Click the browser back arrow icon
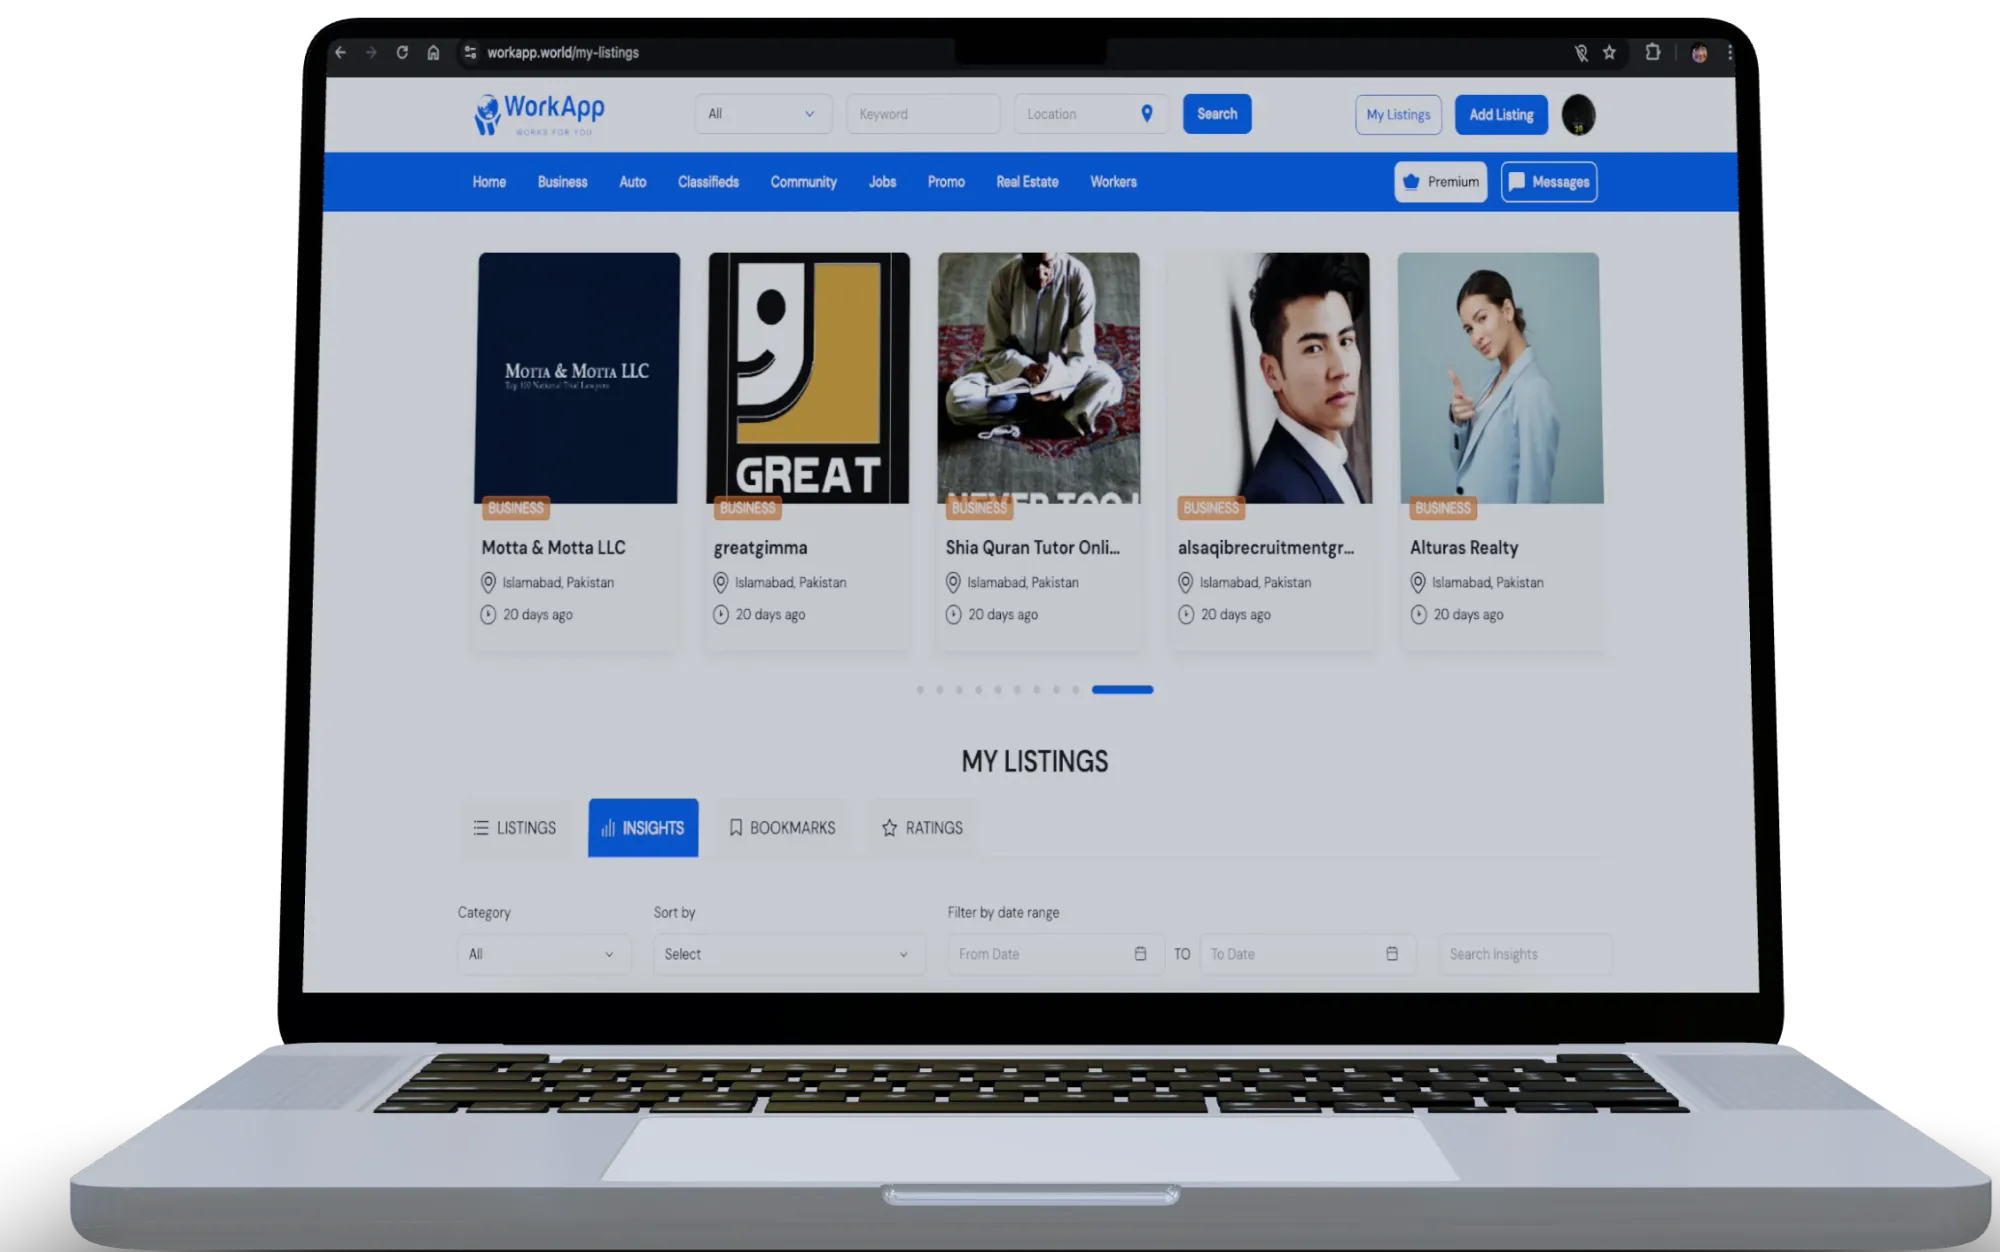Image resolution: width=2000 pixels, height=1252 pixels. (340, 53)
